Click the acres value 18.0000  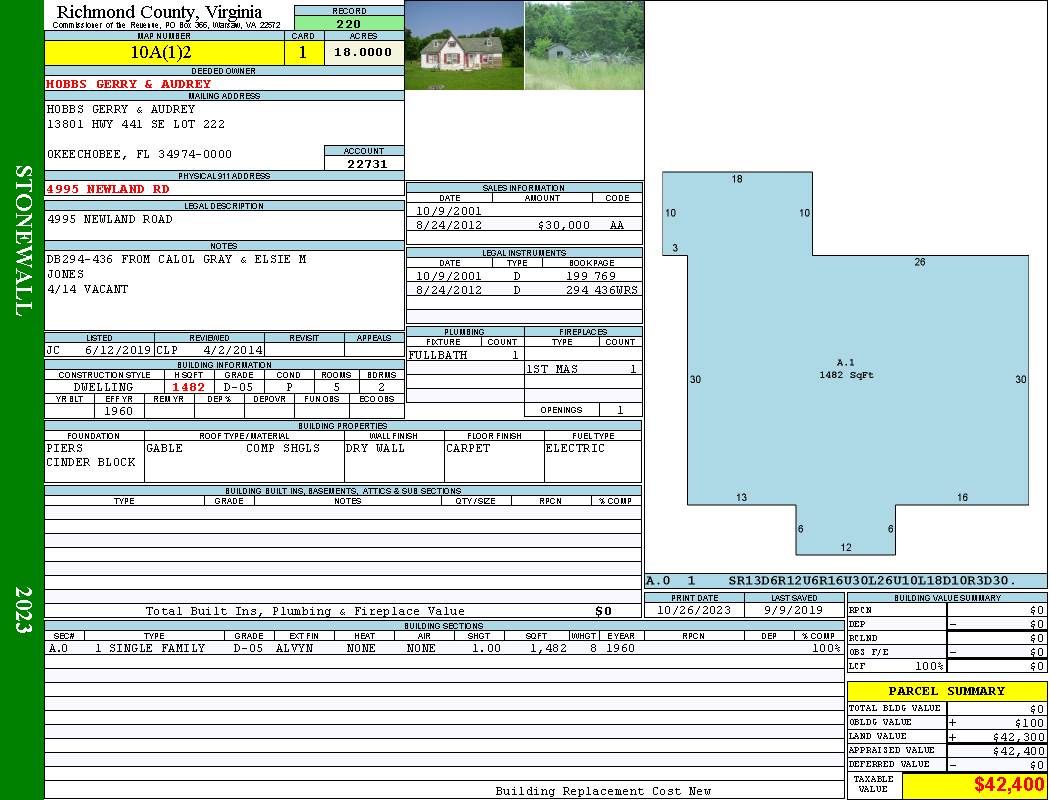pos(364,52)
